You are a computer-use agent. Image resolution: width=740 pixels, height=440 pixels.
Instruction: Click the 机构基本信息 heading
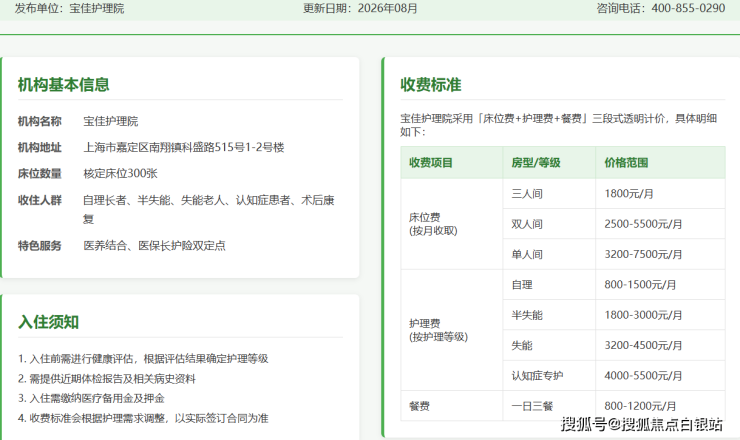(64, 85)
